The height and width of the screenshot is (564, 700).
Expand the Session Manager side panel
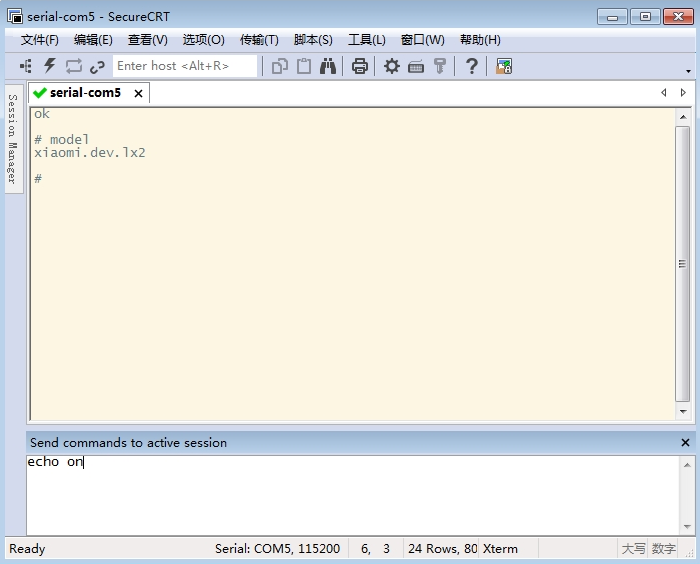pyautogui.click(x=13, y=138)
